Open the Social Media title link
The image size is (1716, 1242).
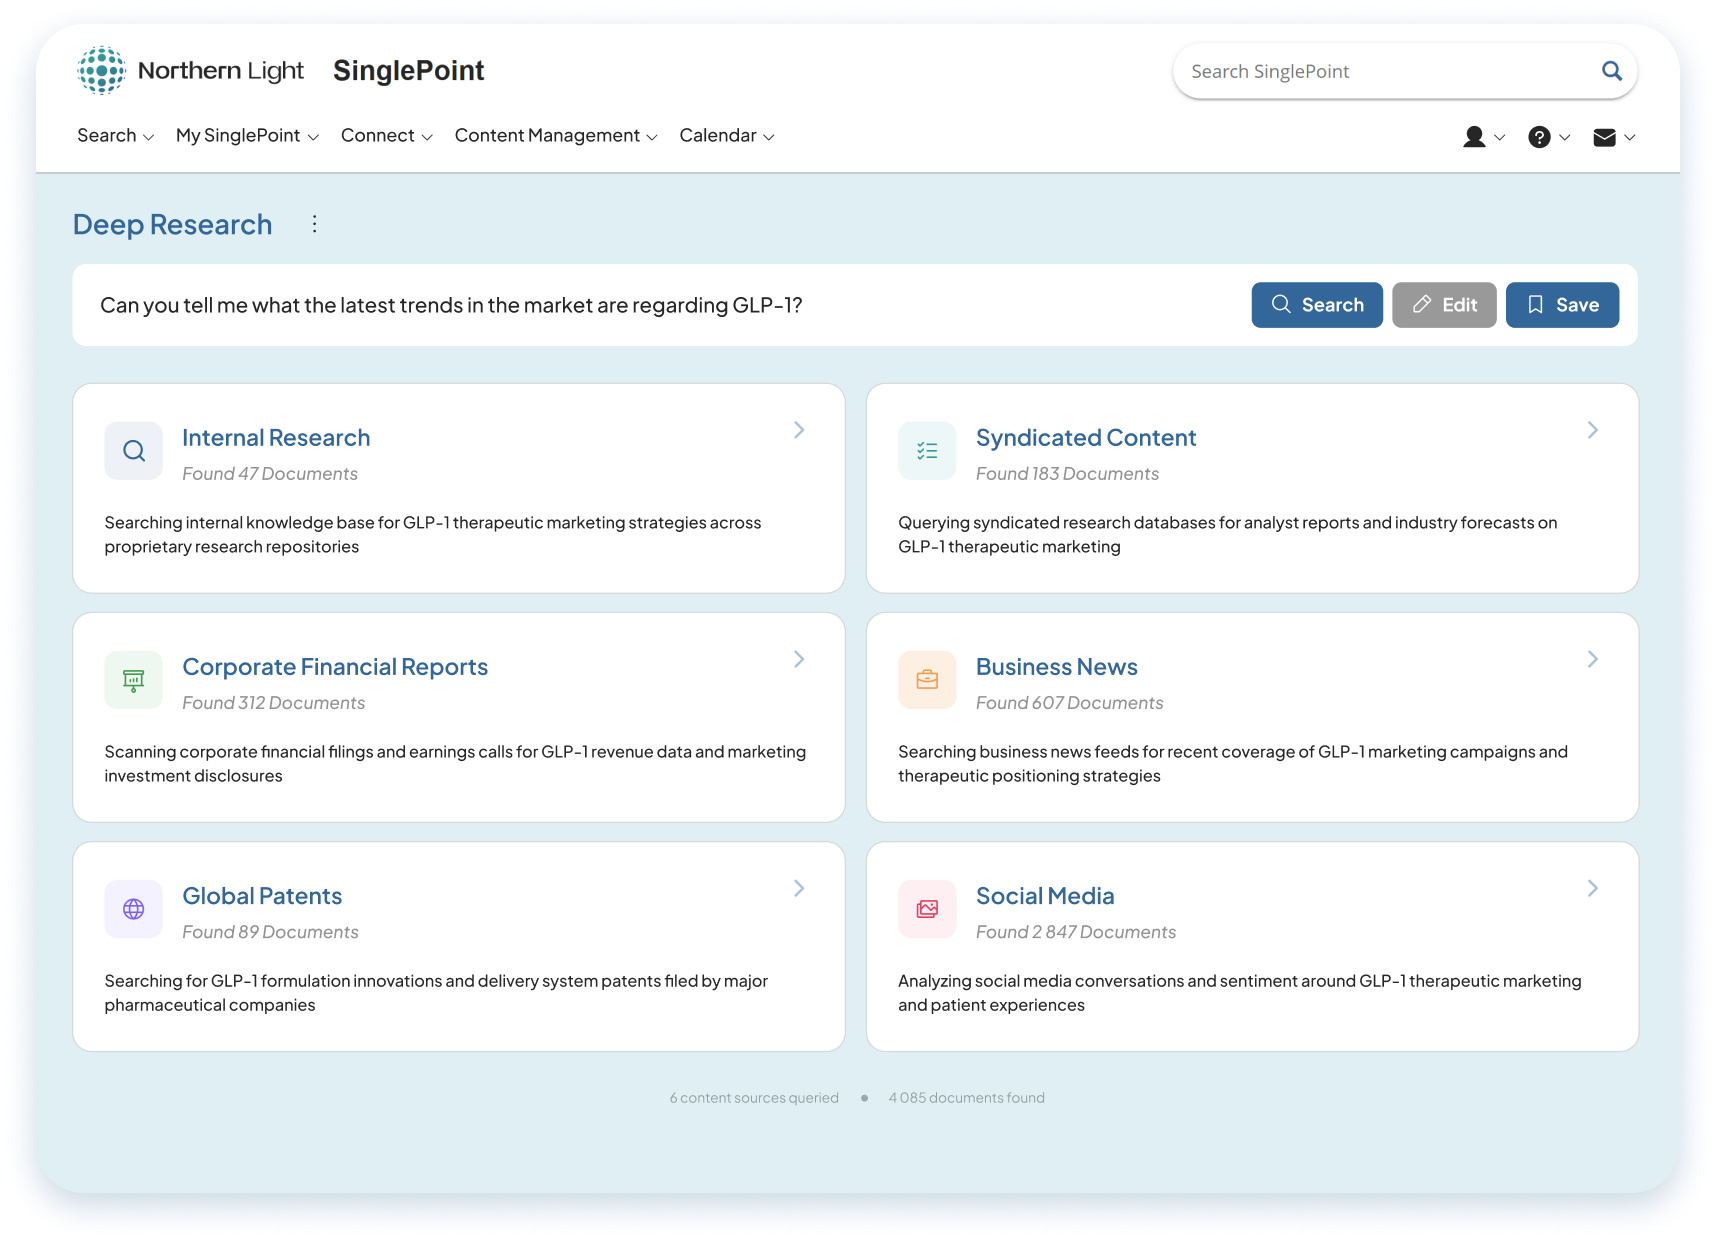[x=1045, y=896]
